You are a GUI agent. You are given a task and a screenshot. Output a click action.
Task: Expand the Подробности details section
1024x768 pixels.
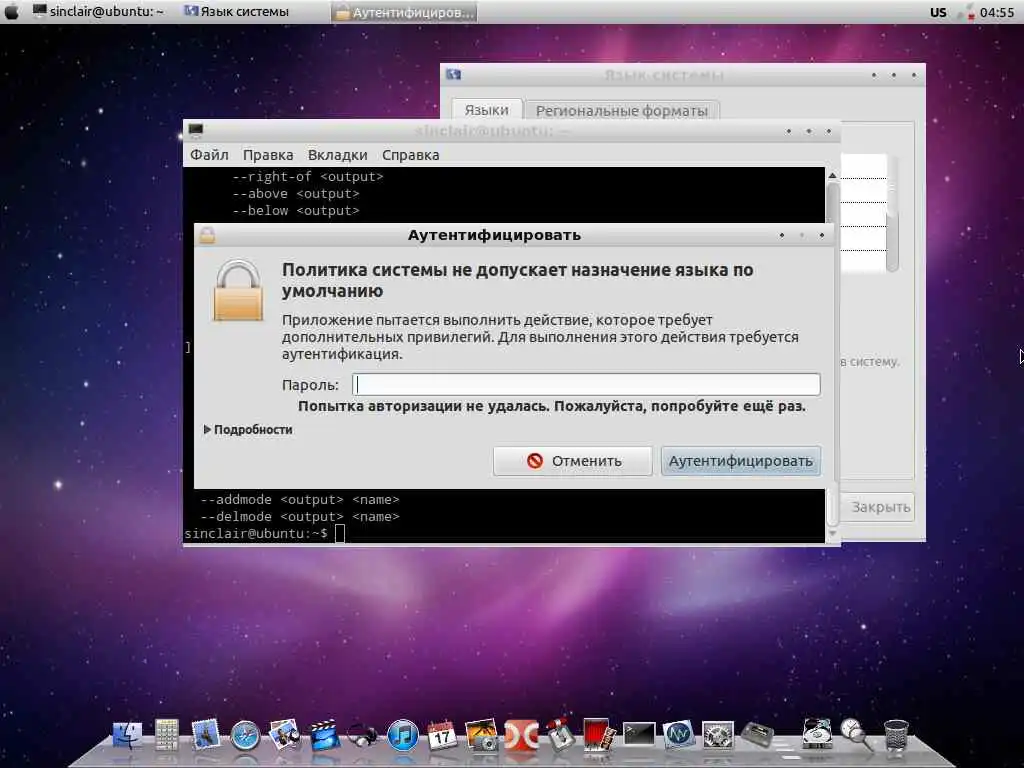pos(248,429)
